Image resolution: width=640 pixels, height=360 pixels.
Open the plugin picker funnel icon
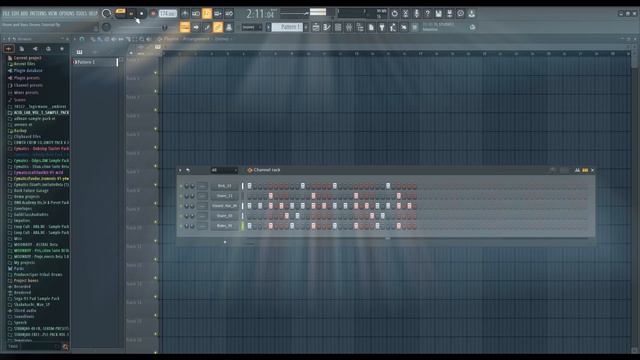[382, 27]
